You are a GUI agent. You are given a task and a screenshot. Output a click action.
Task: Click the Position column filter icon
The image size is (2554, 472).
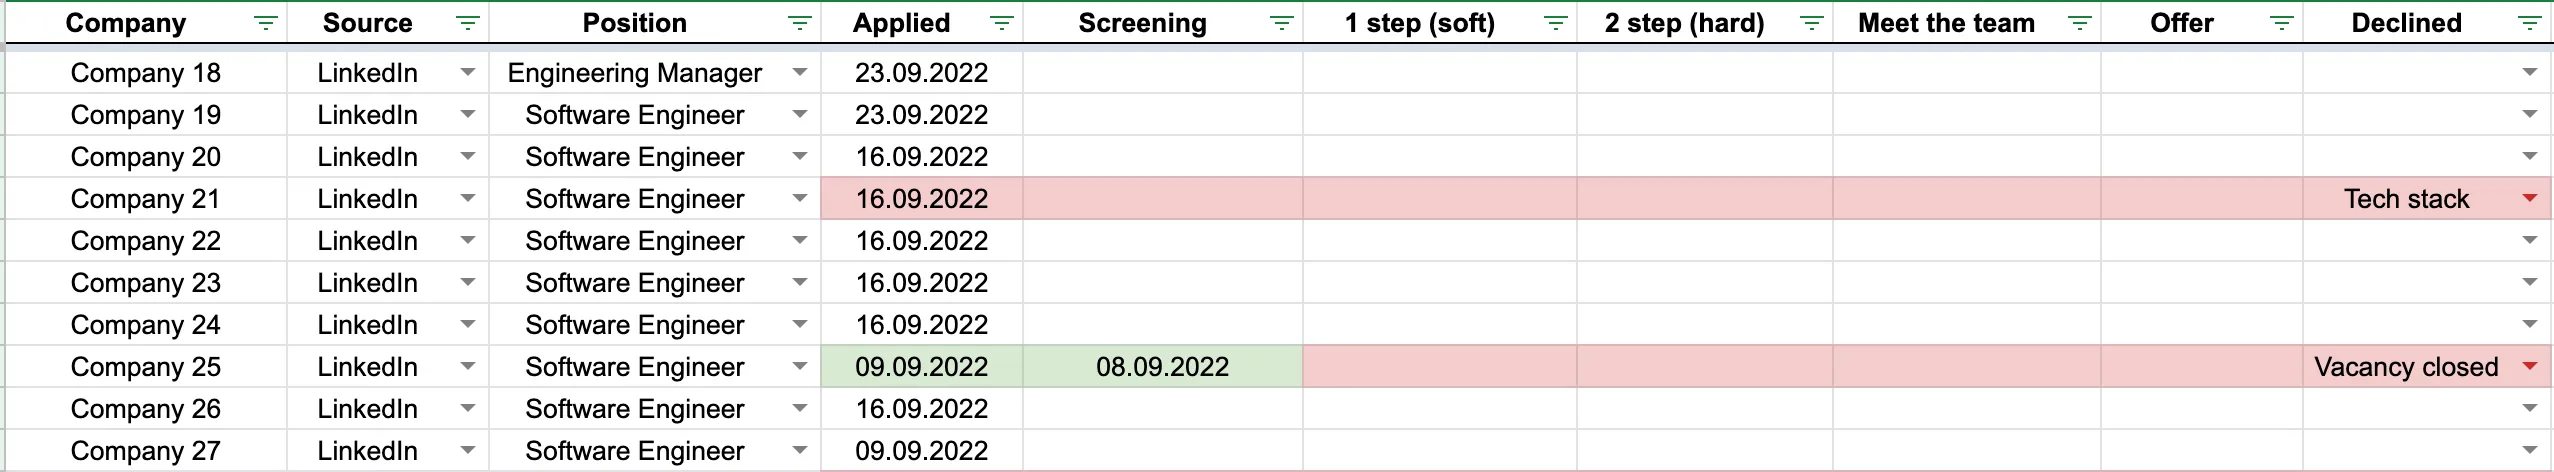(799, 23)
